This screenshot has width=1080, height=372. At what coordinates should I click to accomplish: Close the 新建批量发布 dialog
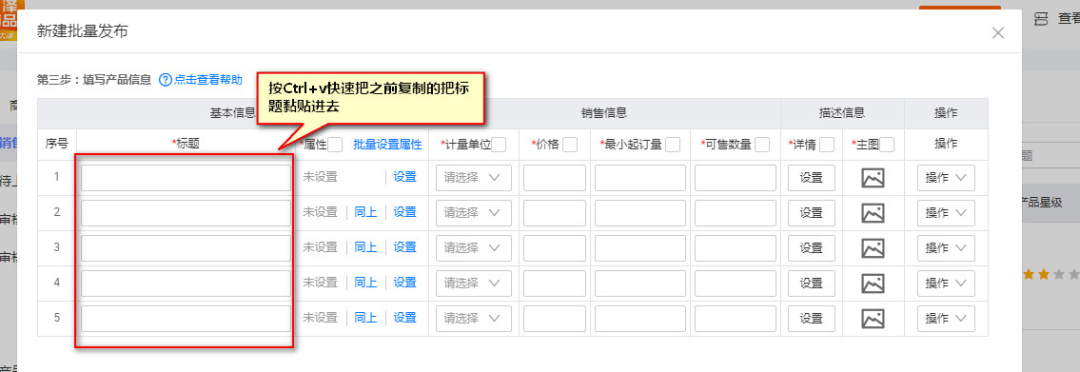tap(997, 32)
